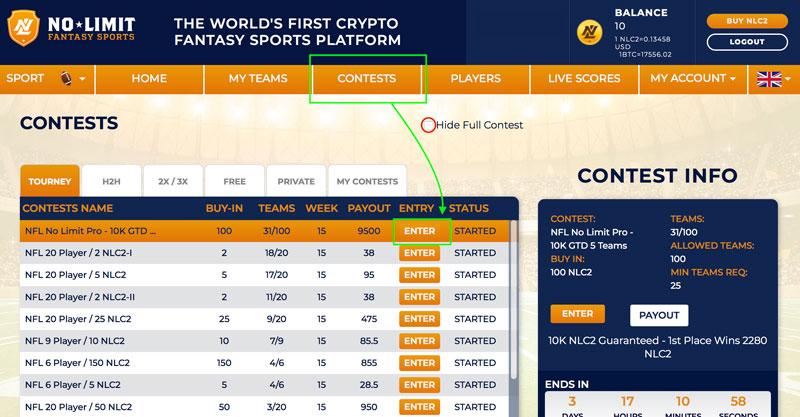
Task: Expand the My Account dropdown menu
Action: 693,78
